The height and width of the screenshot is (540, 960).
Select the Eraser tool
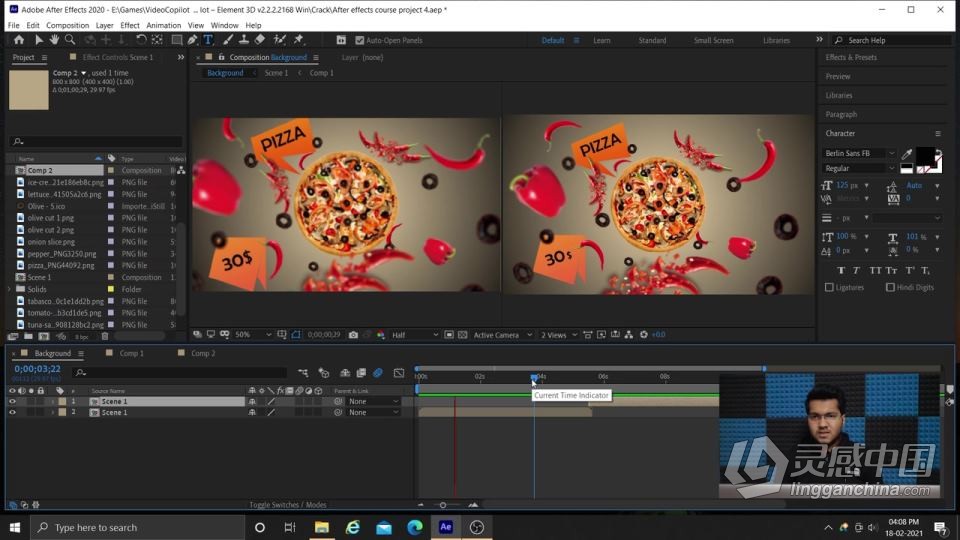pos(260,40)
